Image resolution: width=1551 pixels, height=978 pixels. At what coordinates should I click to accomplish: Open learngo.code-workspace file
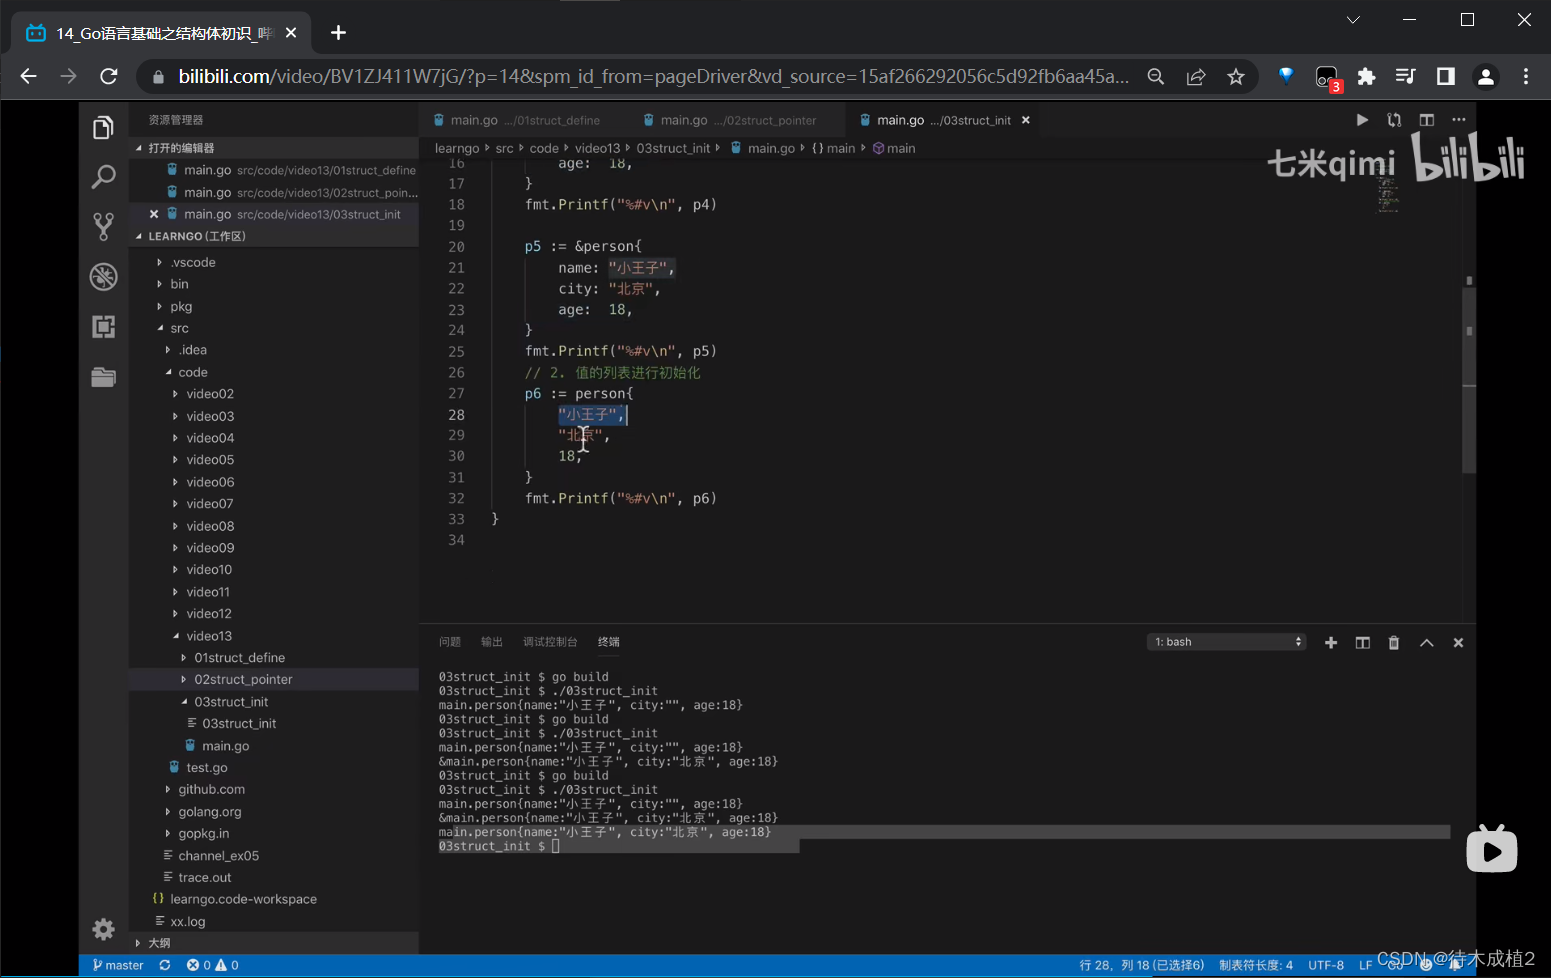pyautogui.click(x=243, y=900)
